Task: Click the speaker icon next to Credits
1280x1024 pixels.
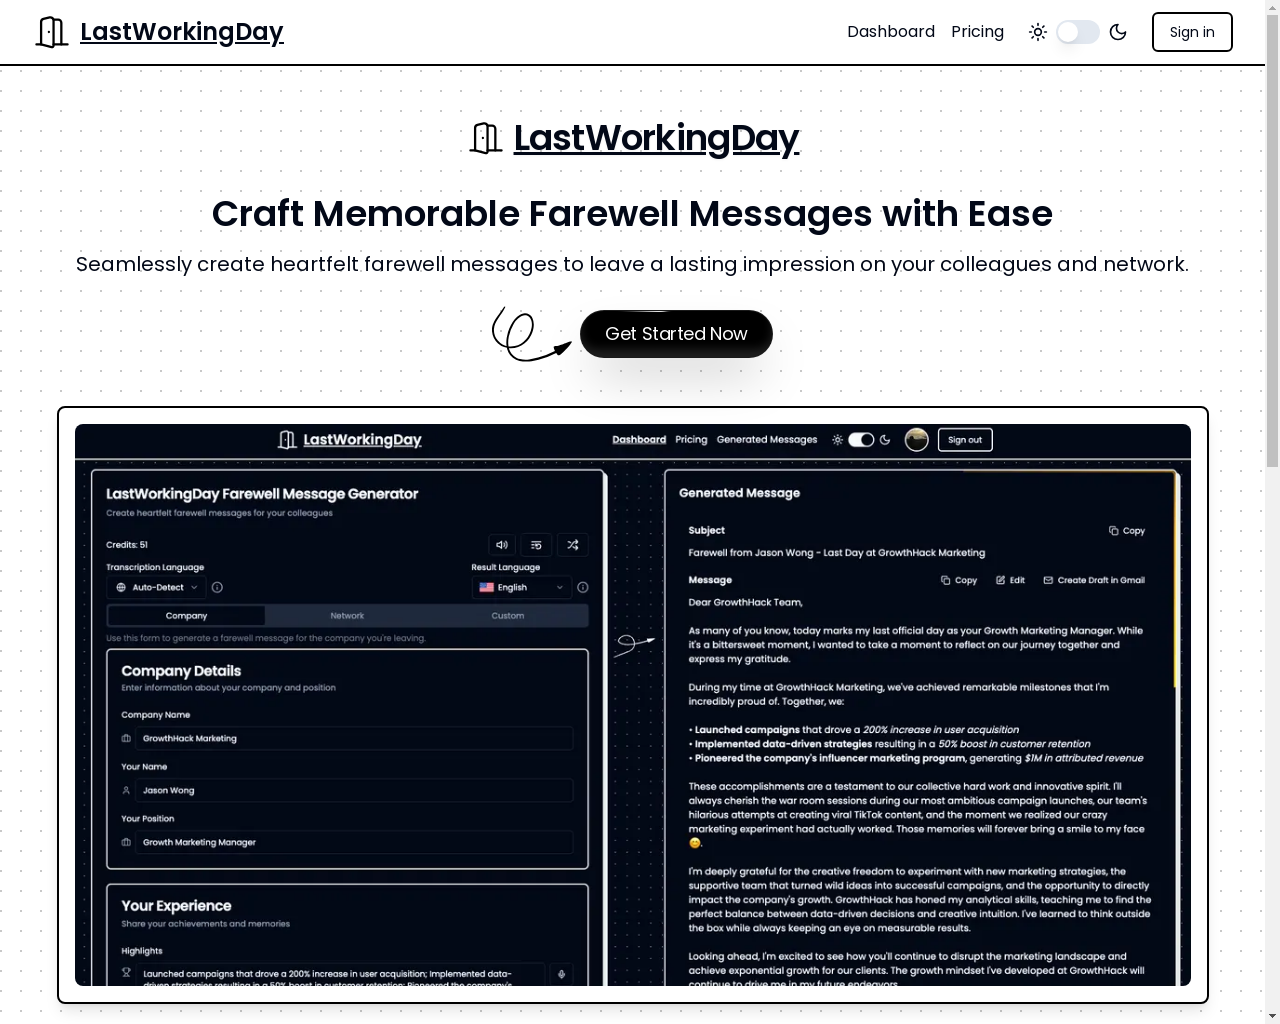Action: [502, 545]
